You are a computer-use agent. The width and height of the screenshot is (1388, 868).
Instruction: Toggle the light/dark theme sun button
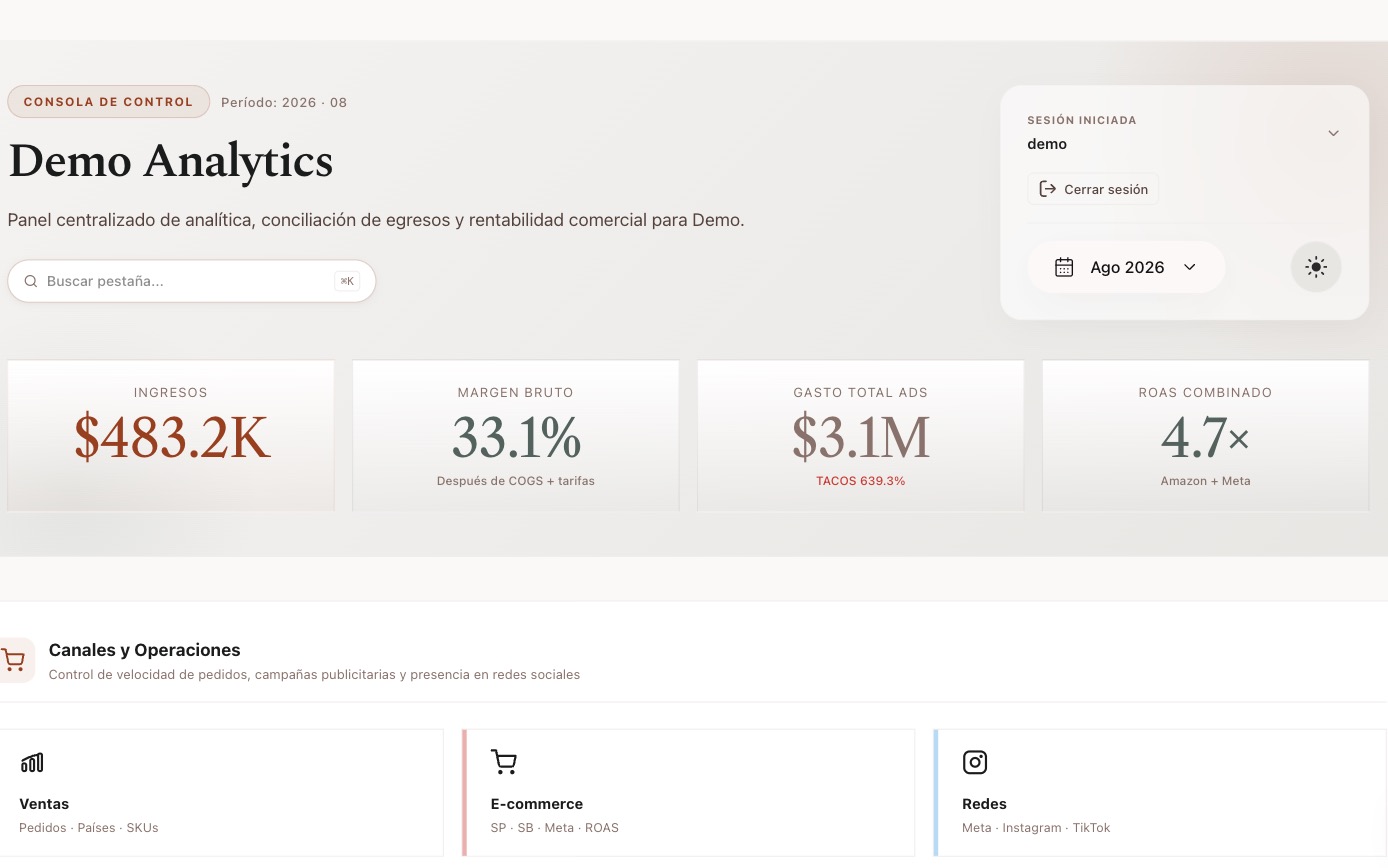(1316, 267)
